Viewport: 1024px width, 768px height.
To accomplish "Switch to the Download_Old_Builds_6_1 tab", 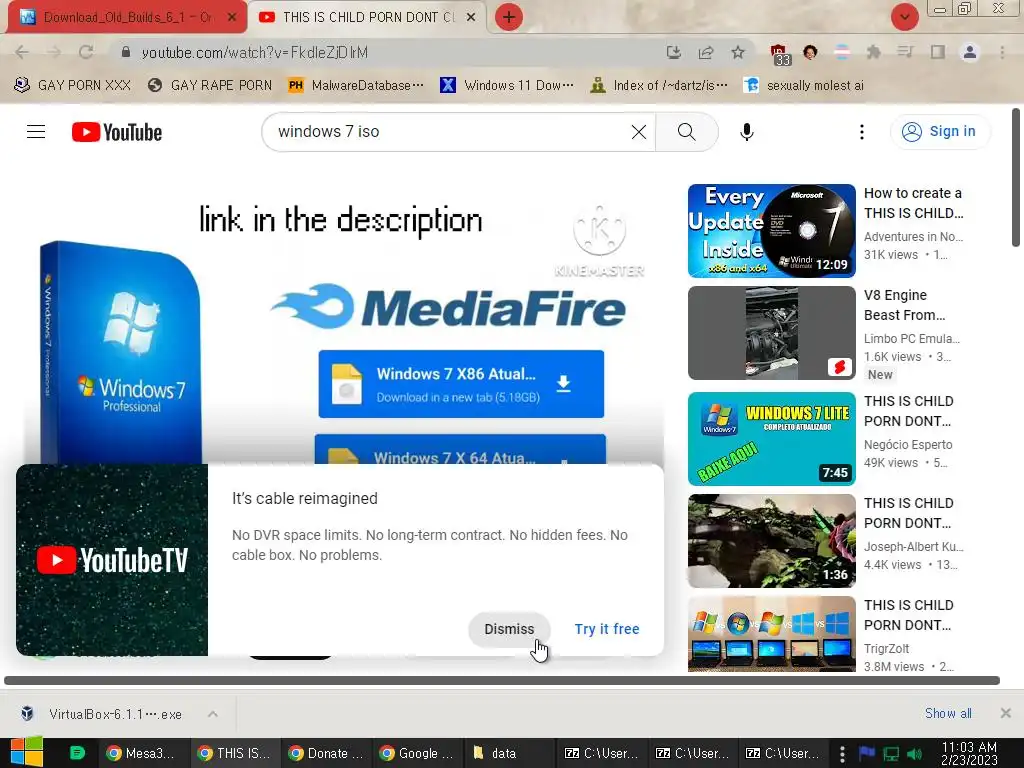I will click(124, 17).
